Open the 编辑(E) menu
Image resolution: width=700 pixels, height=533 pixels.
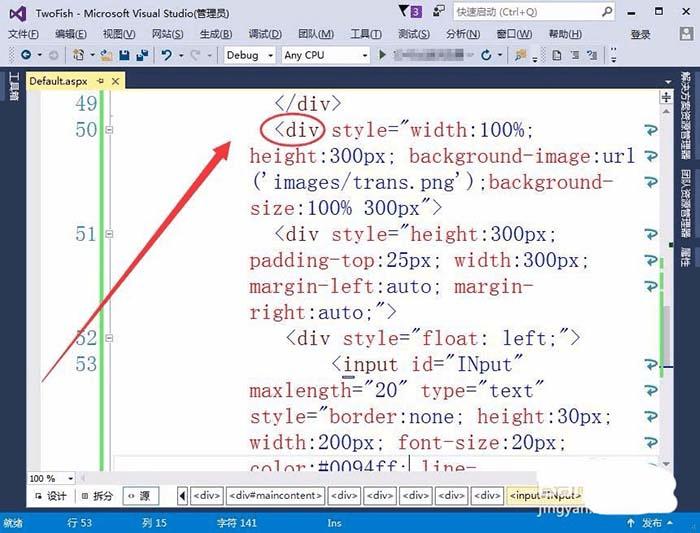point(71,34)
